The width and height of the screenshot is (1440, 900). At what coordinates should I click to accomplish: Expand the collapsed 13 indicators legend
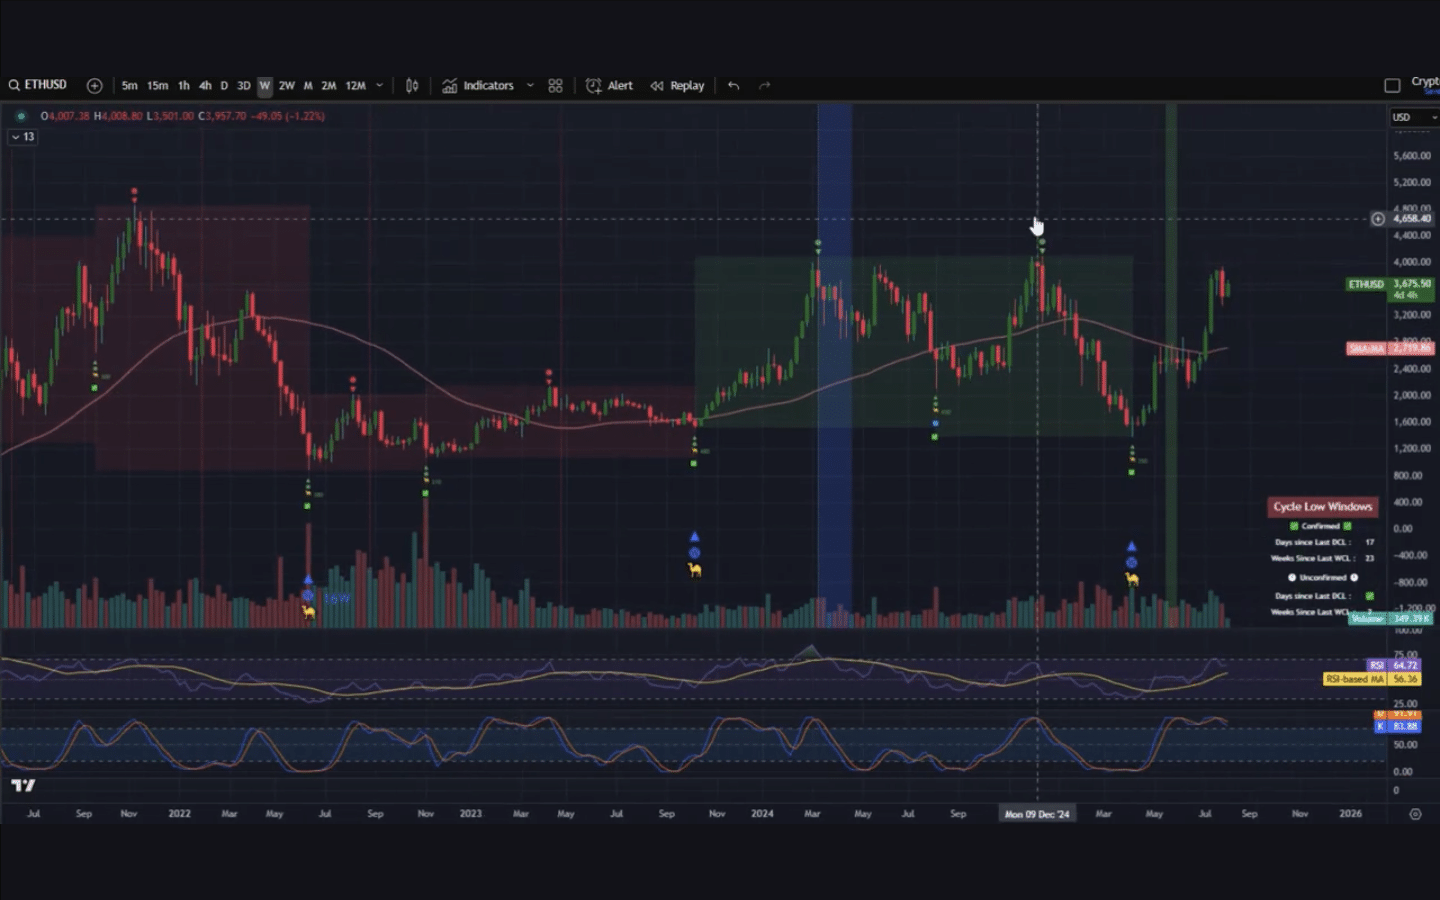(x=23, y=137)
